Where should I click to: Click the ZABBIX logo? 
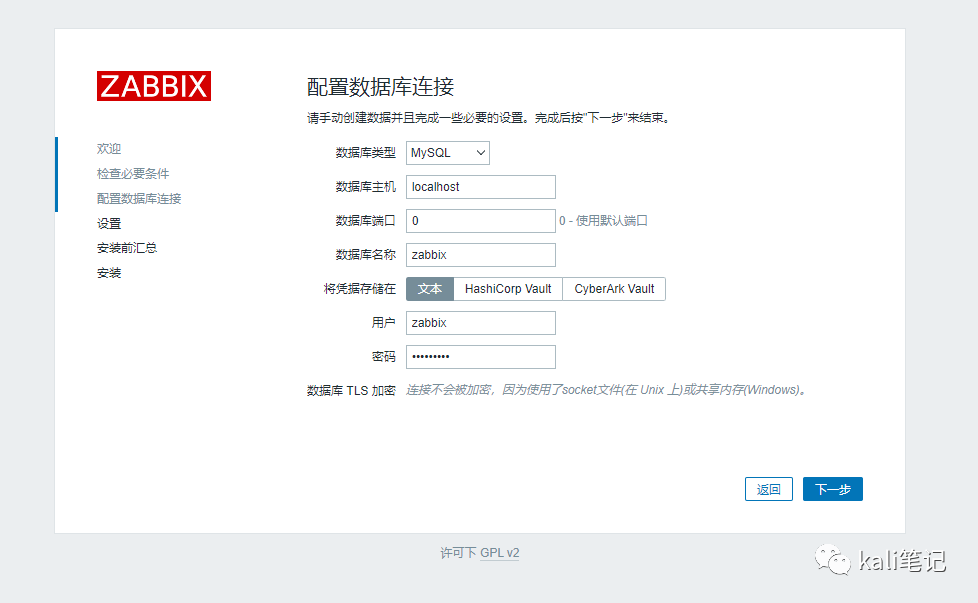coord(153,86)
